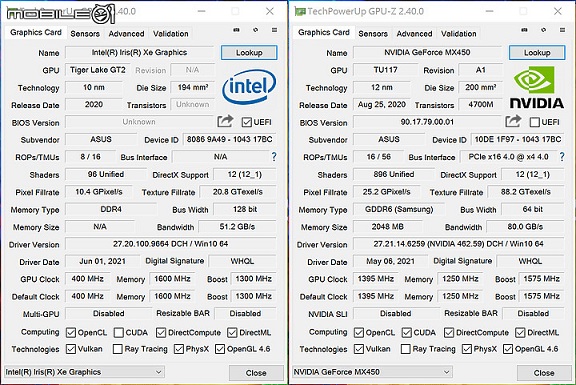Toggle the OpenGL 4.6 checkbox in Intel window
This screenshot has width=576, height=385.
220,349
